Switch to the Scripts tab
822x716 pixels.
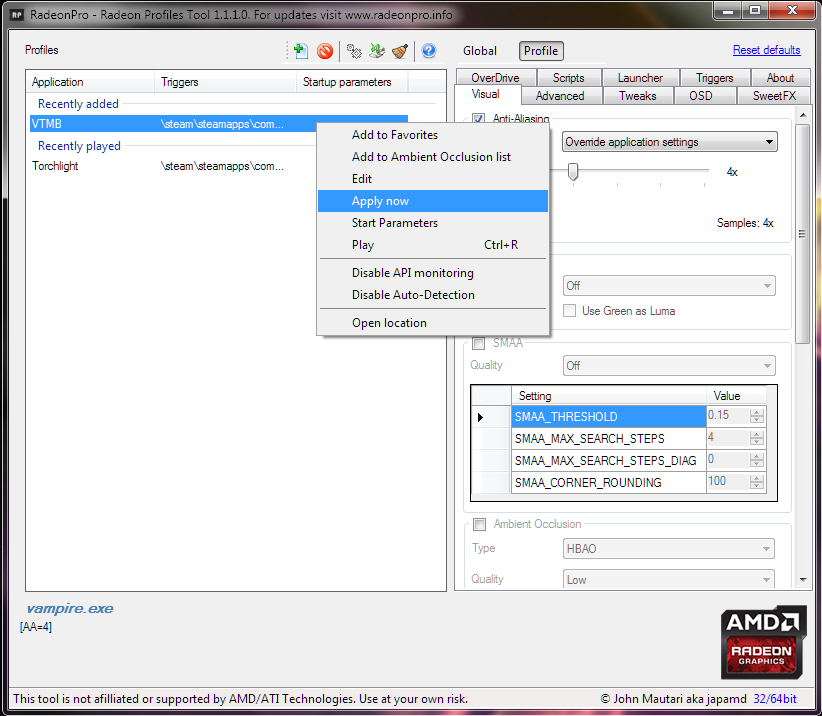pos(568,78)
